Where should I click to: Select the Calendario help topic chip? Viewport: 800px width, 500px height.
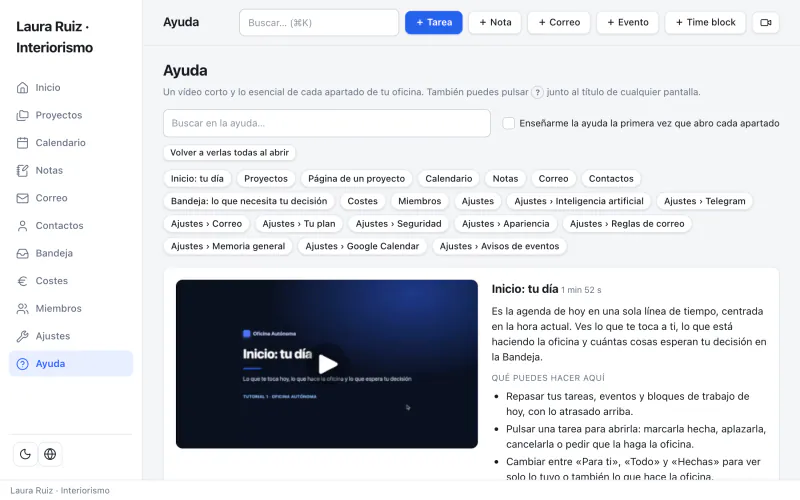(x=449, y=179)
